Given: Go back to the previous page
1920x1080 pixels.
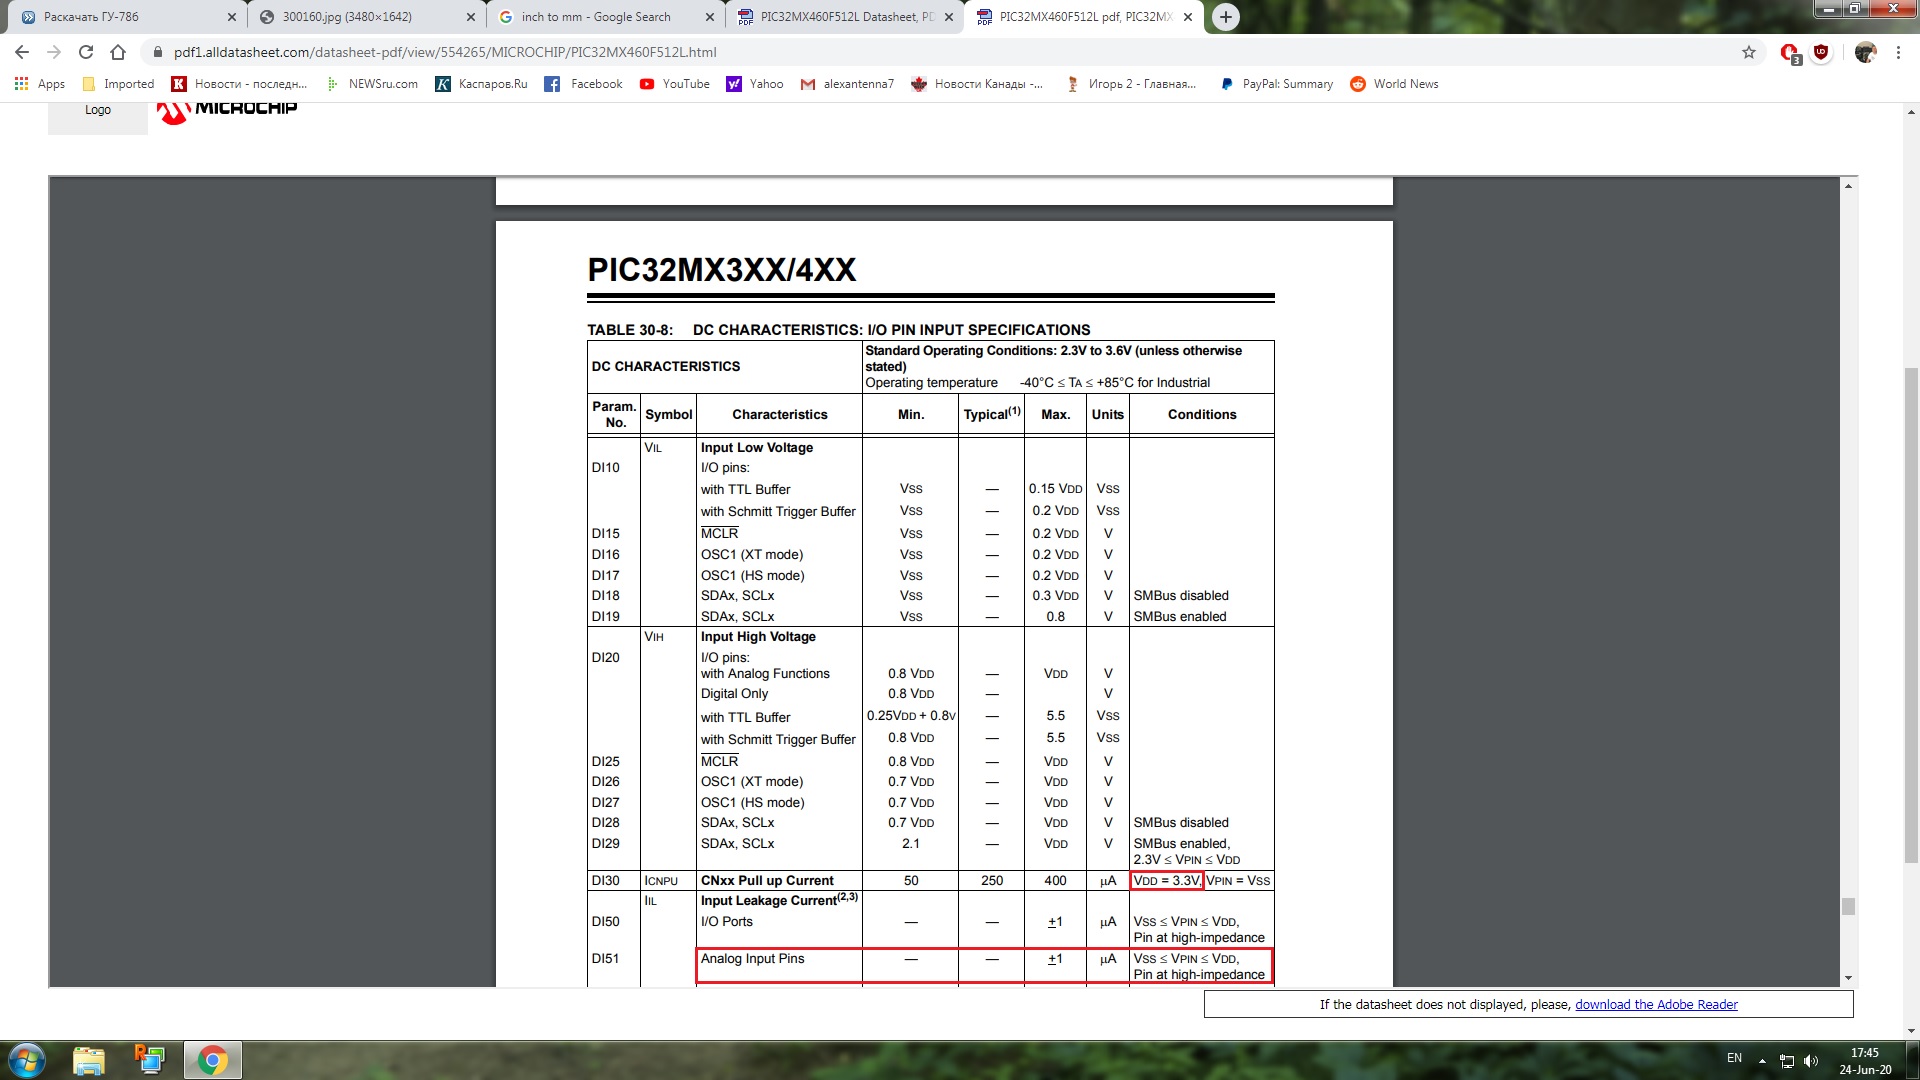Looking at the screenshot, I should [x=22, y=52].
